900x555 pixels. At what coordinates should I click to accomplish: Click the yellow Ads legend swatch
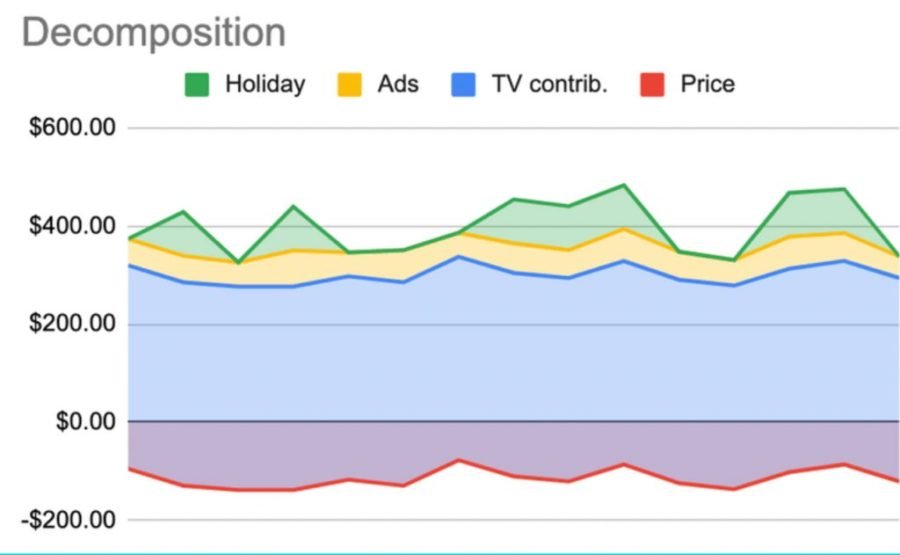[x=350, y=84]
